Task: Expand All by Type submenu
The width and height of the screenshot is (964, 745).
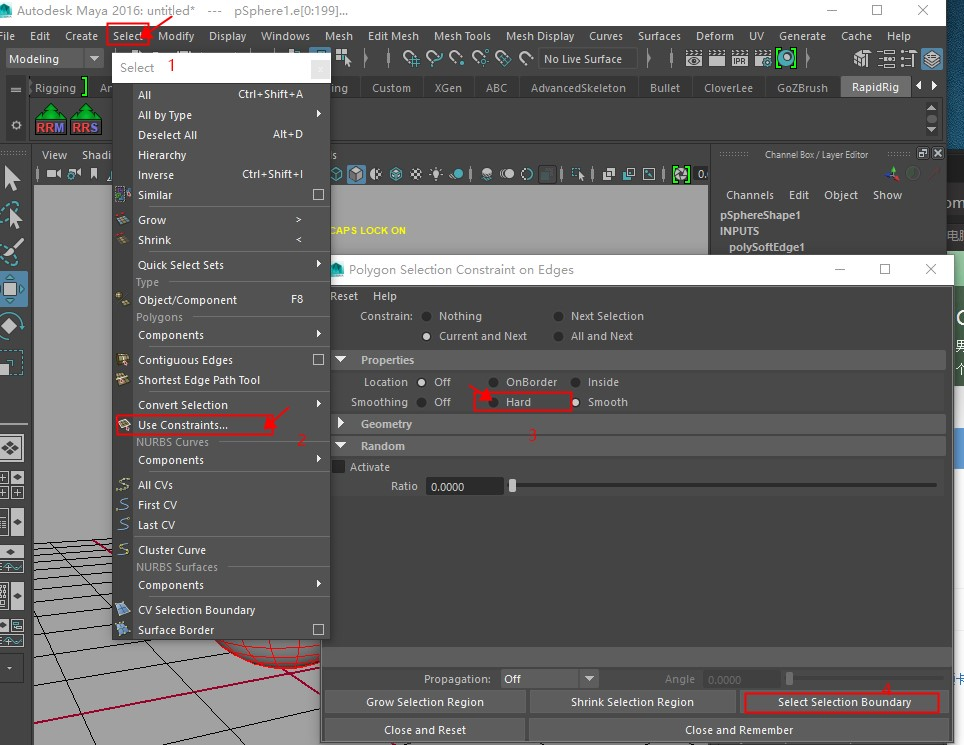Action: click(x=318, y=114)
